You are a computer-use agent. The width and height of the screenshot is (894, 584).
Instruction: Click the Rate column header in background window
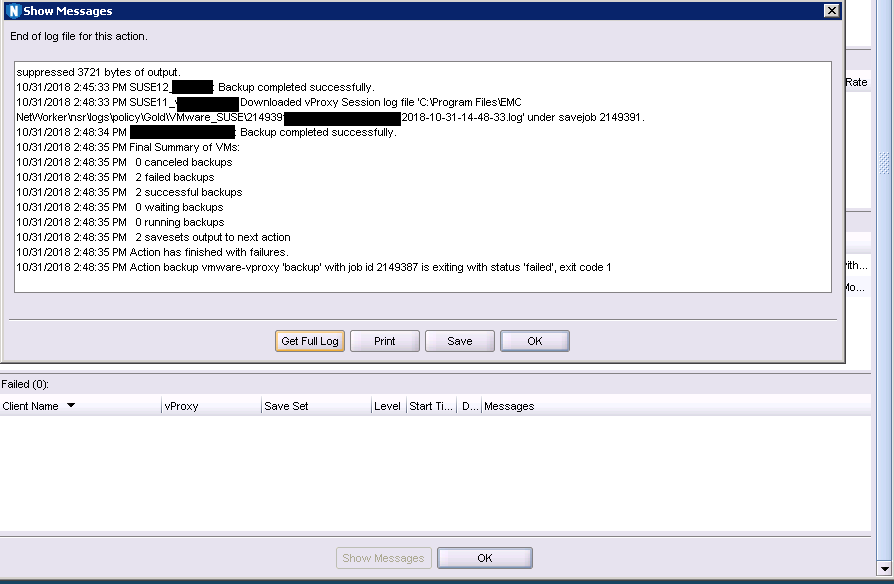(856, 82)
